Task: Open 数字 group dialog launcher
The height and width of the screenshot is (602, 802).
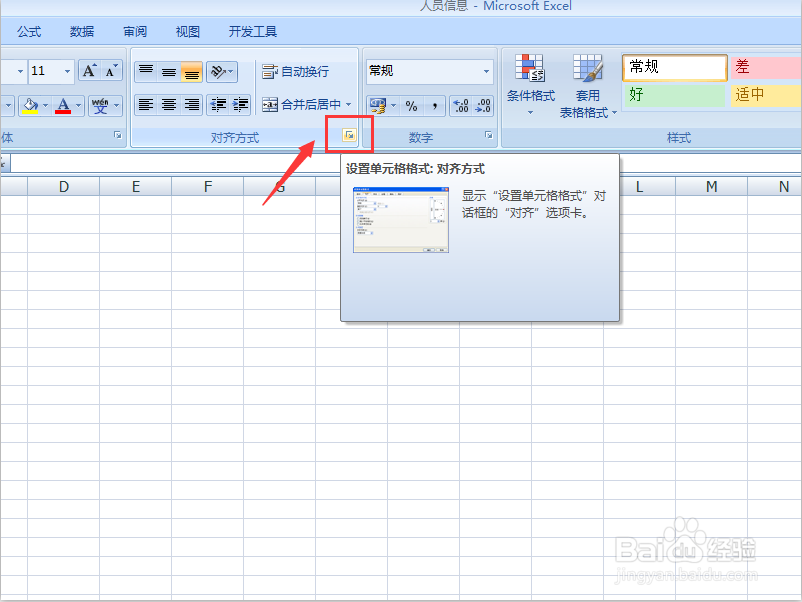Action: pos(488,135)
